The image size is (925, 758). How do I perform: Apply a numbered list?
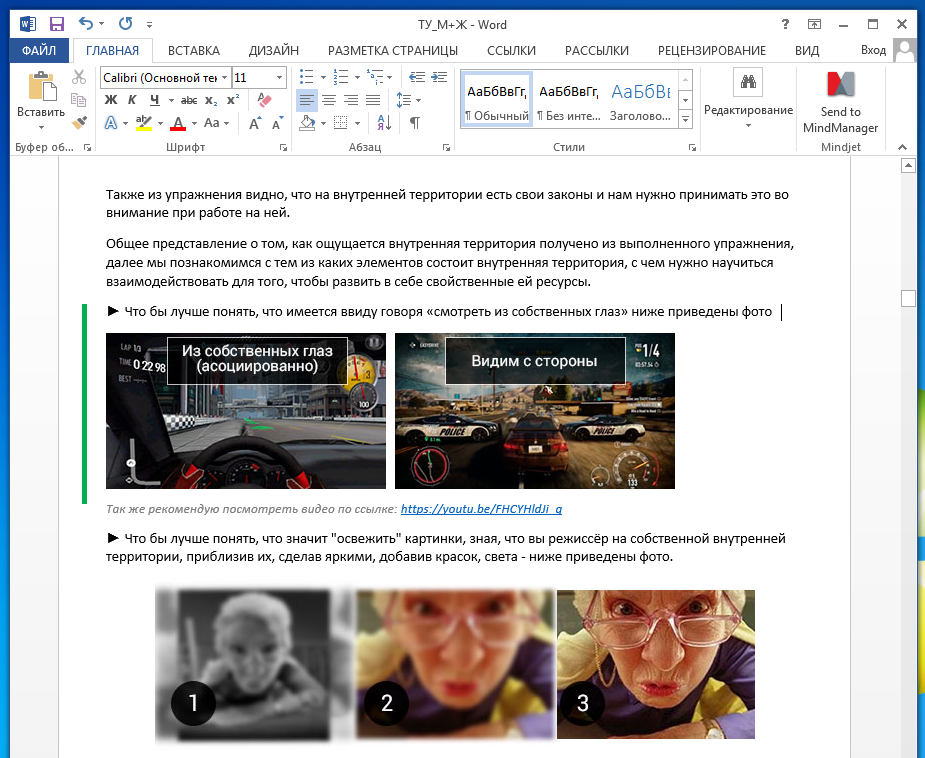point(340,77)
